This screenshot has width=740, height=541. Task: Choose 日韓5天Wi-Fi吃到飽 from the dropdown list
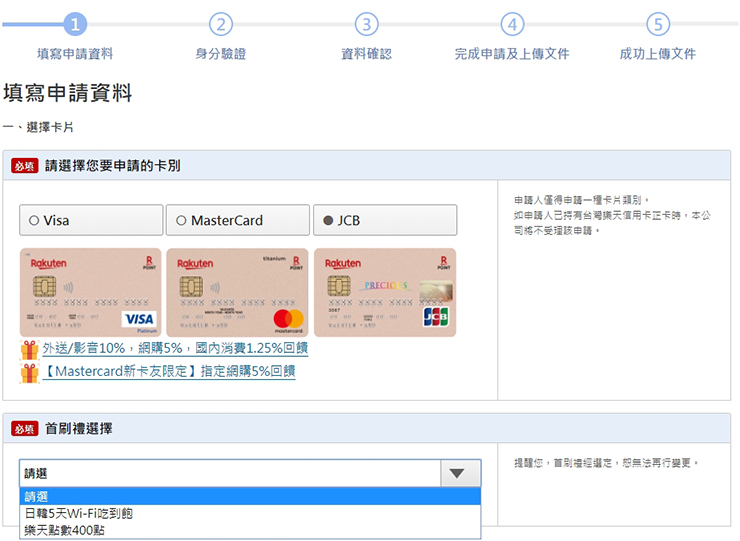250,513
